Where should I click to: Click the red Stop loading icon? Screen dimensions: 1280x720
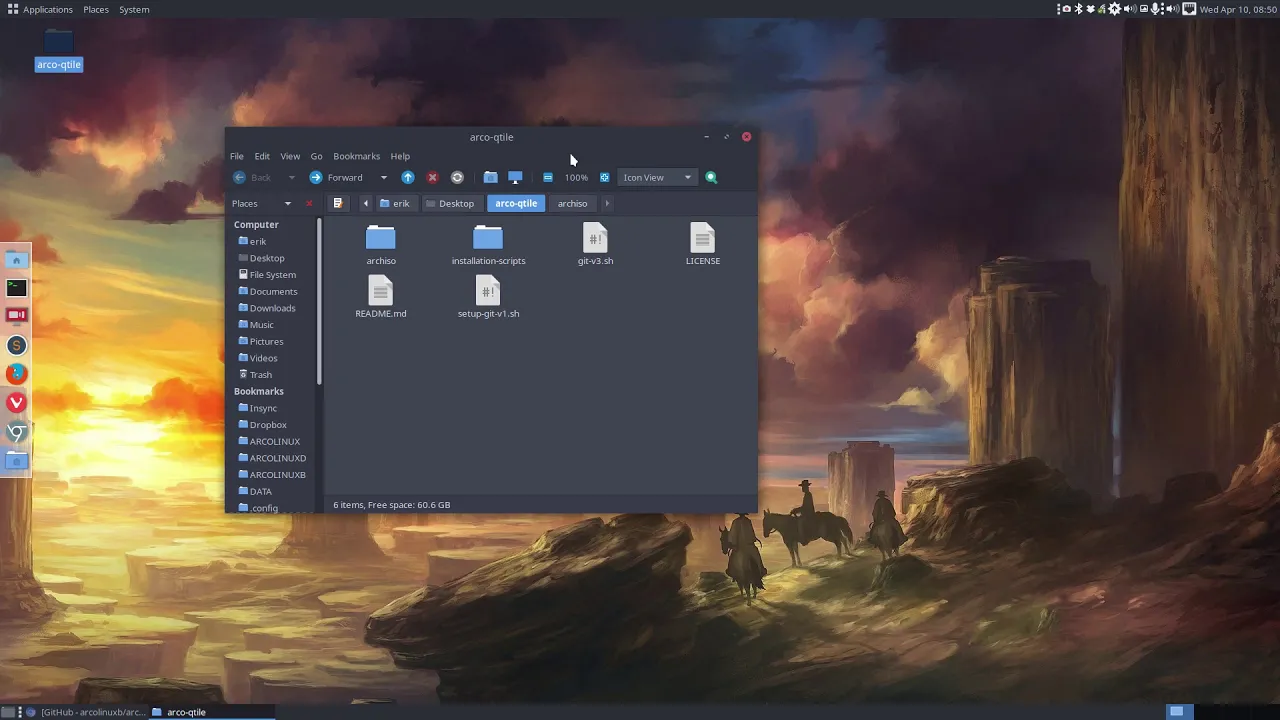pyautogui.click(x=432, y=177)
